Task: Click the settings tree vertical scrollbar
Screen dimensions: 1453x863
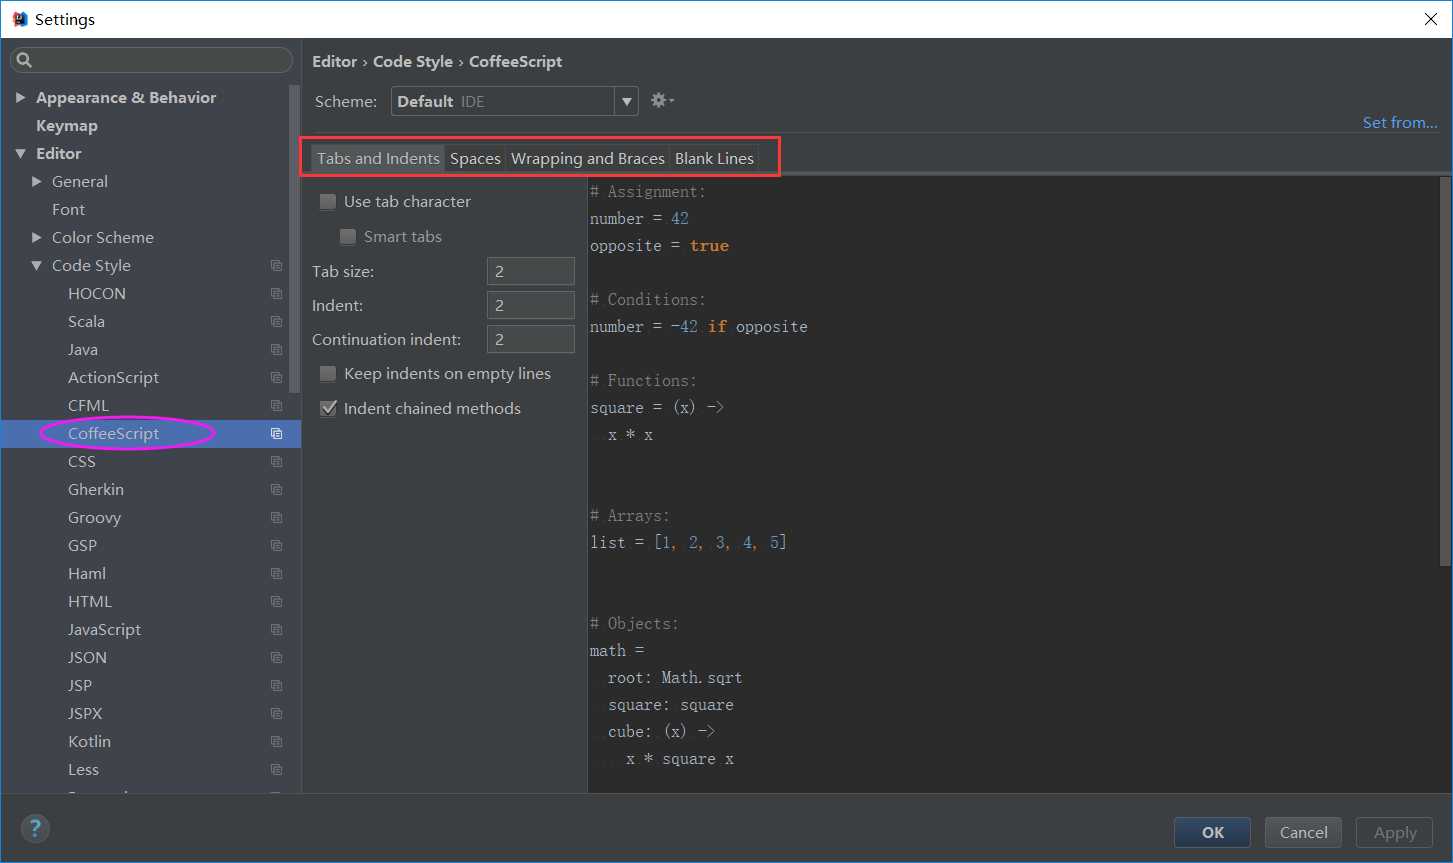Action: 294,238
